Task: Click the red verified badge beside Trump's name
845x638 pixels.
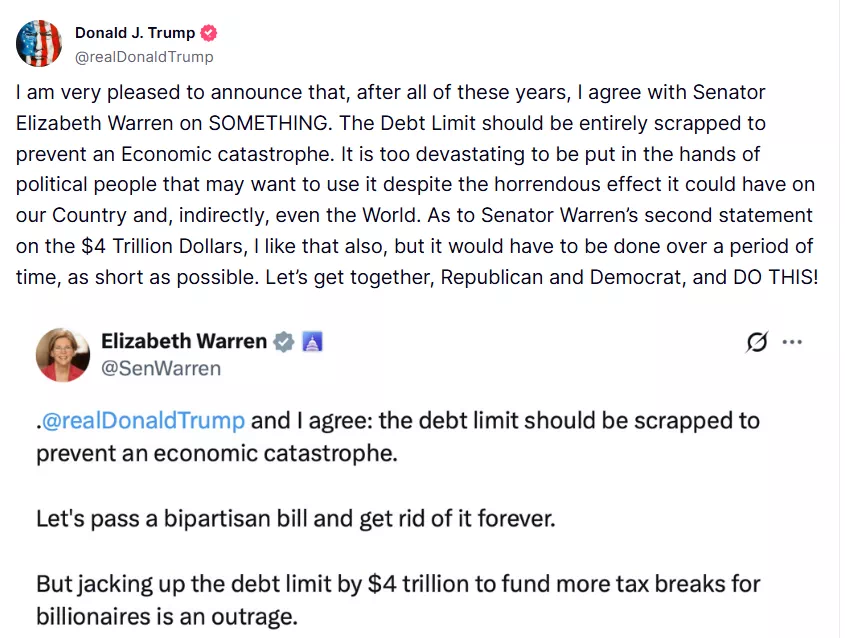Action: (x=209, y=33)
